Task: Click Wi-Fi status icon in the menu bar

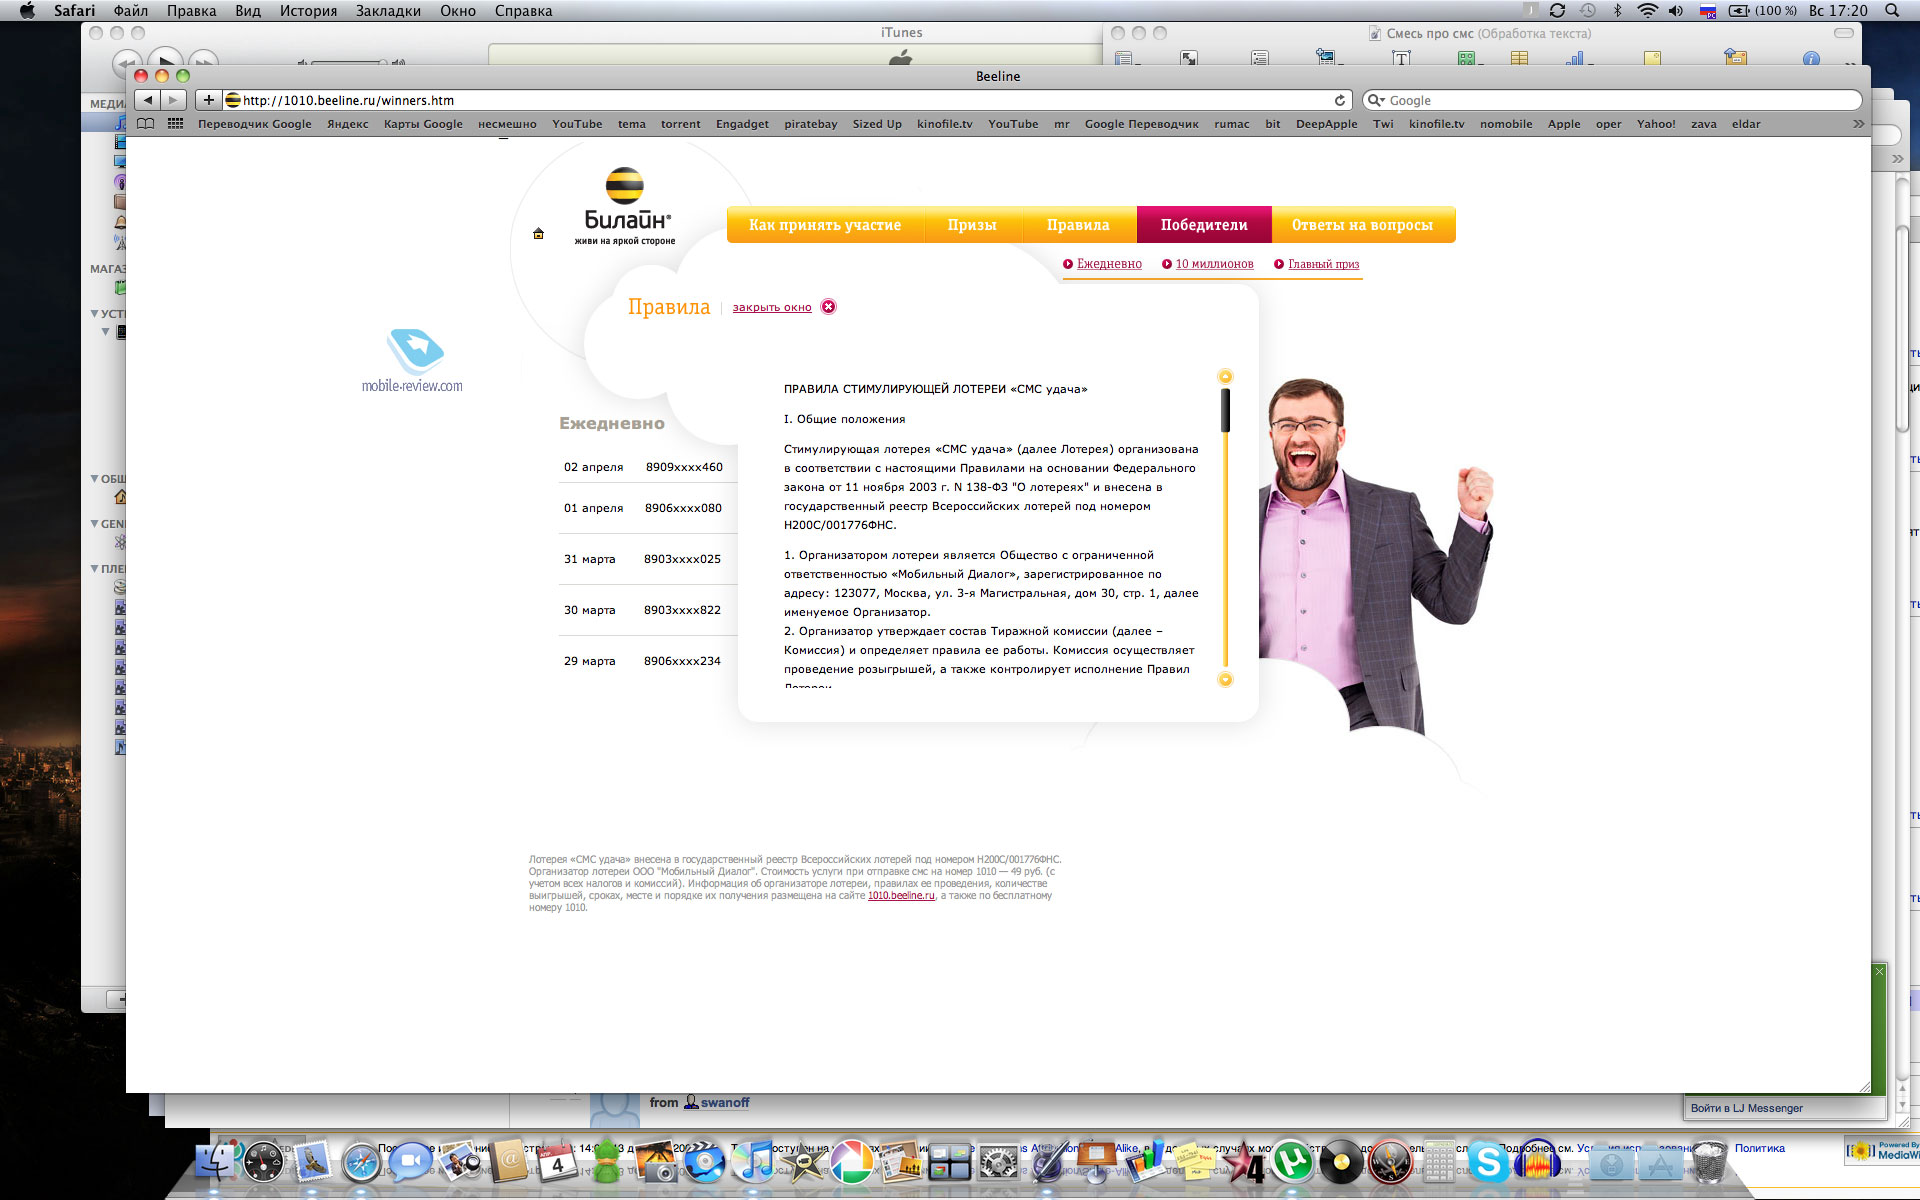Action: tap(1647, 10)
